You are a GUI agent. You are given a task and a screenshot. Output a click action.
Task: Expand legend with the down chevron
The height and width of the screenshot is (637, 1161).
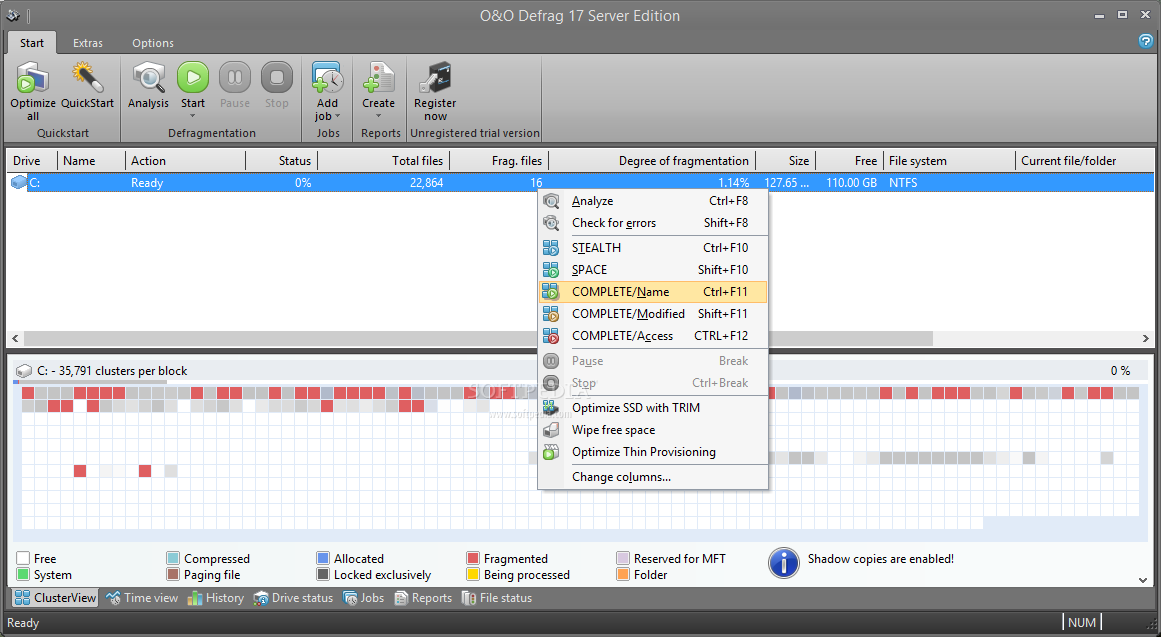tap(1142, 580)
